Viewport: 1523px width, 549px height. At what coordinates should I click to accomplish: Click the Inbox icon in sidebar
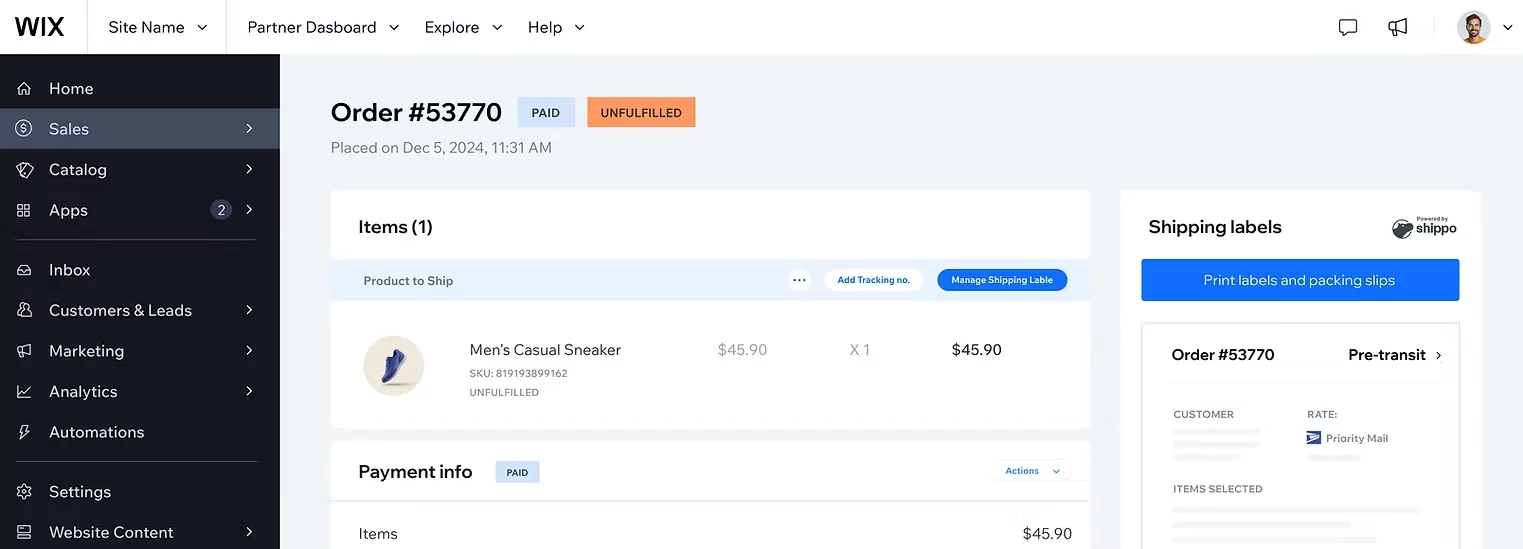click(x=25, y=270)
